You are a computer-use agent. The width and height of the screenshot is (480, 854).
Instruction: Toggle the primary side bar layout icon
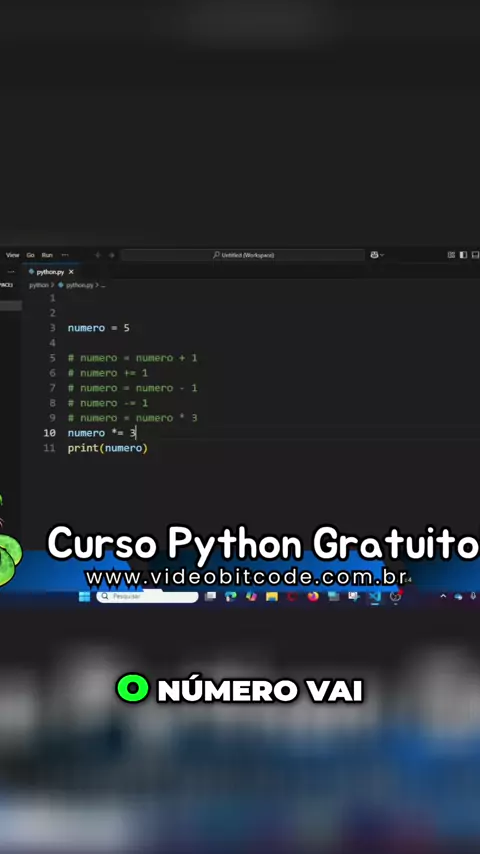(x=463, y=255)
